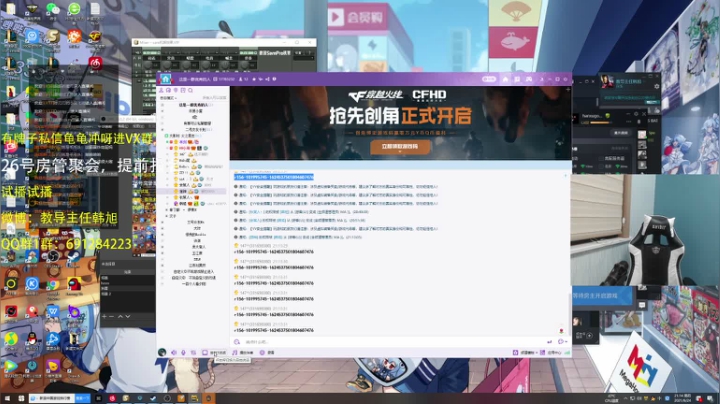This screenshot has height=404, width=720.
Task: Click the app center icon in YY bottom right
Action: coord(542,353)
